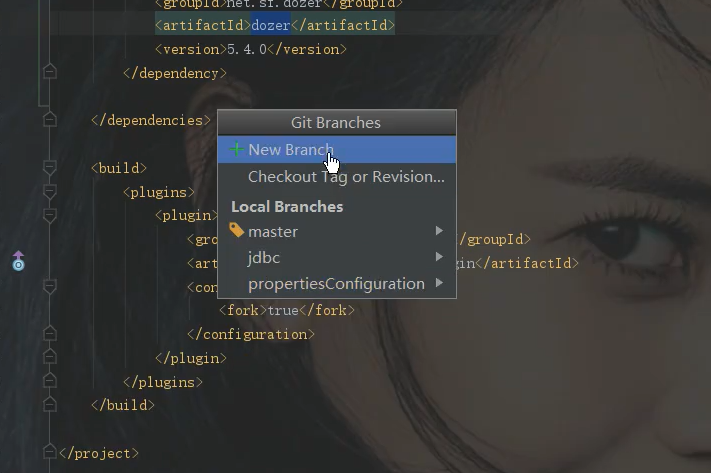The width and height of the screenshot is (711, 473).
Task: Click the </project> closing tag
Action: pyautogui.click(x=99, y=453)
